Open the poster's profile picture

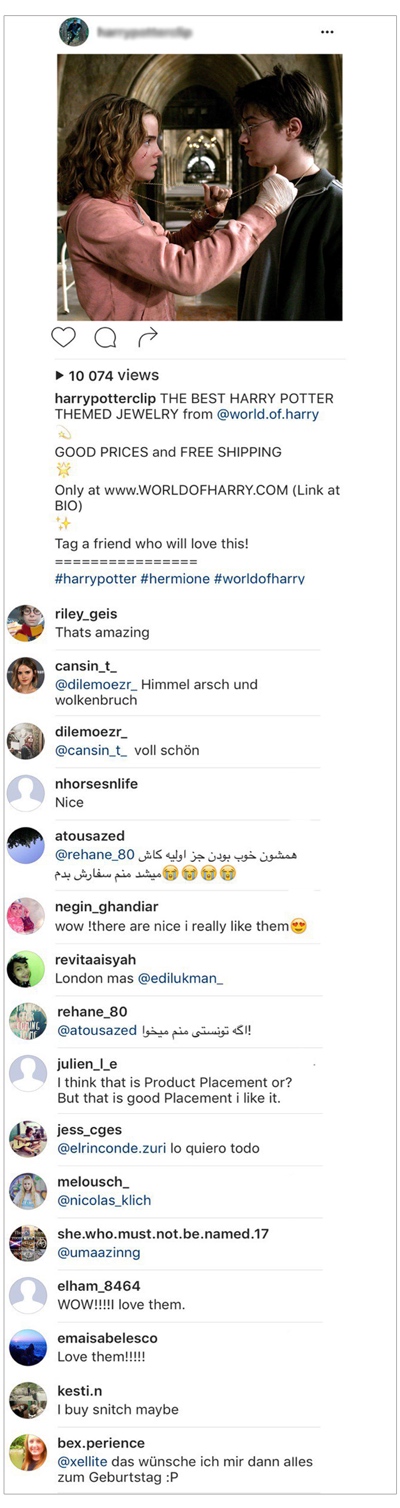click(75, 32)
